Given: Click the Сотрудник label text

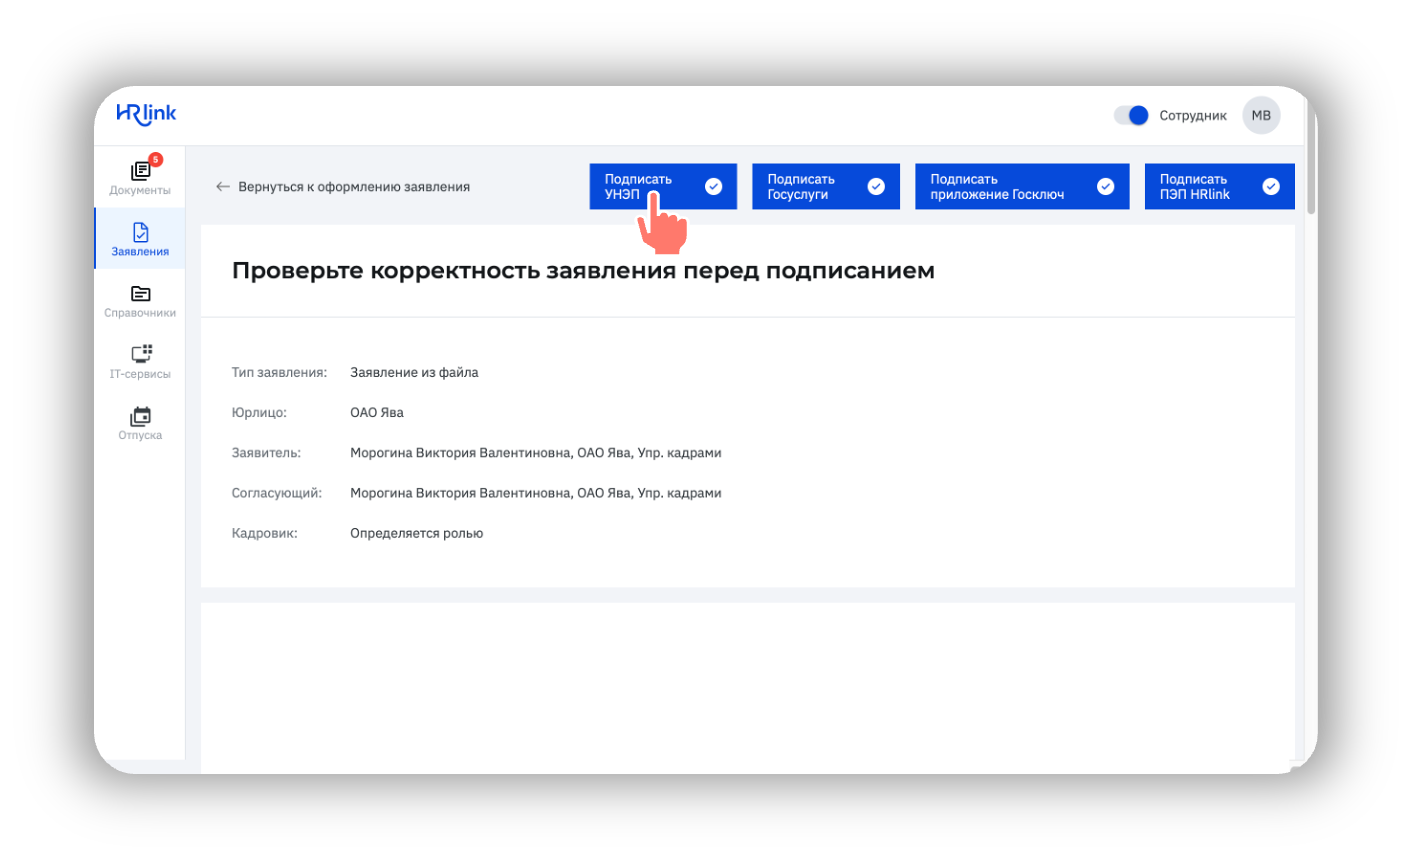Looking at the screenshot, I should click(1193, 116).
